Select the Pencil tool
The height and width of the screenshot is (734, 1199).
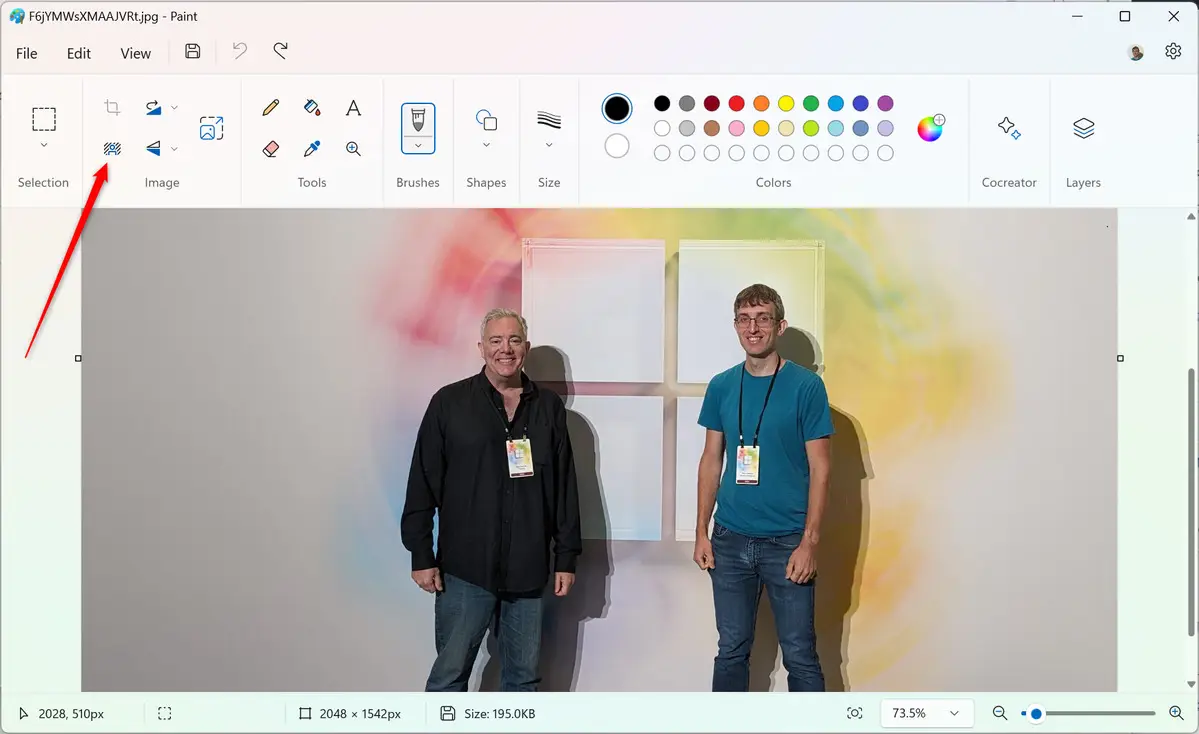click(270, 108)
